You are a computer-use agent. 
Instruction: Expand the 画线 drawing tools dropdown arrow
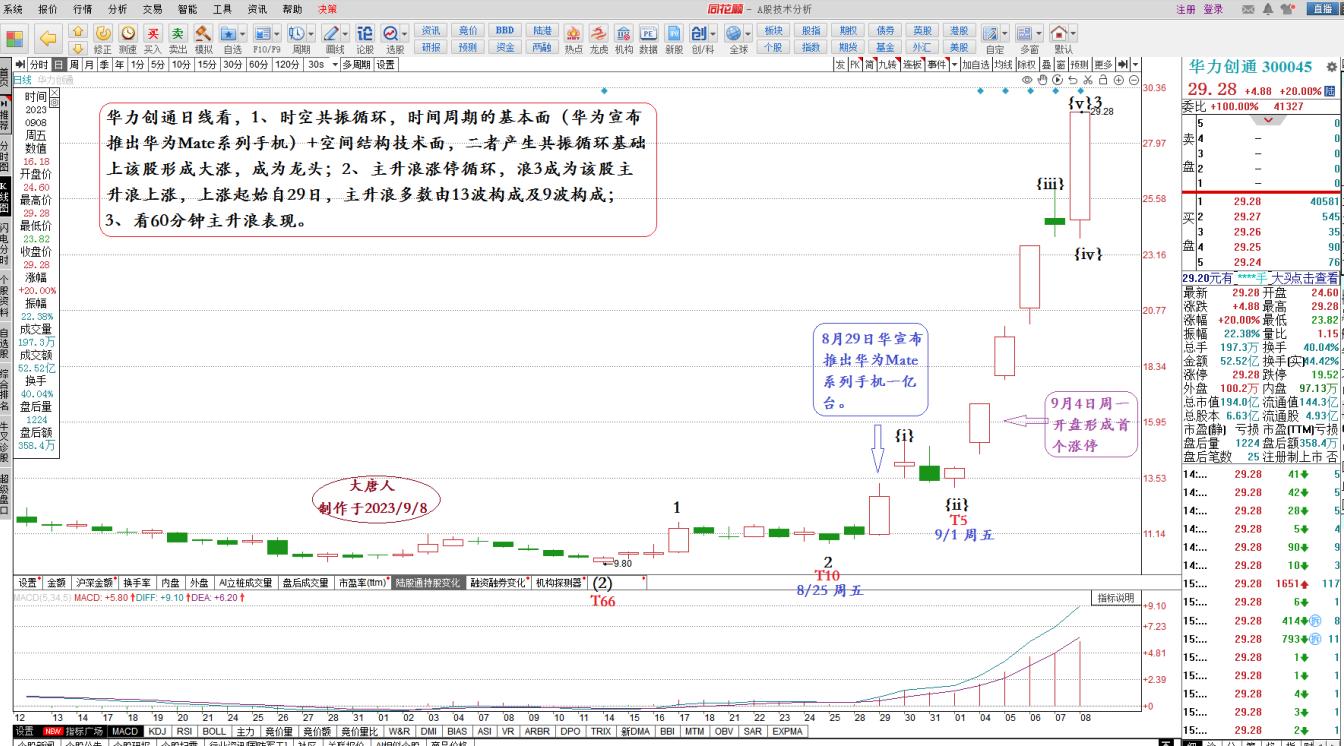(x=346, y=33)
